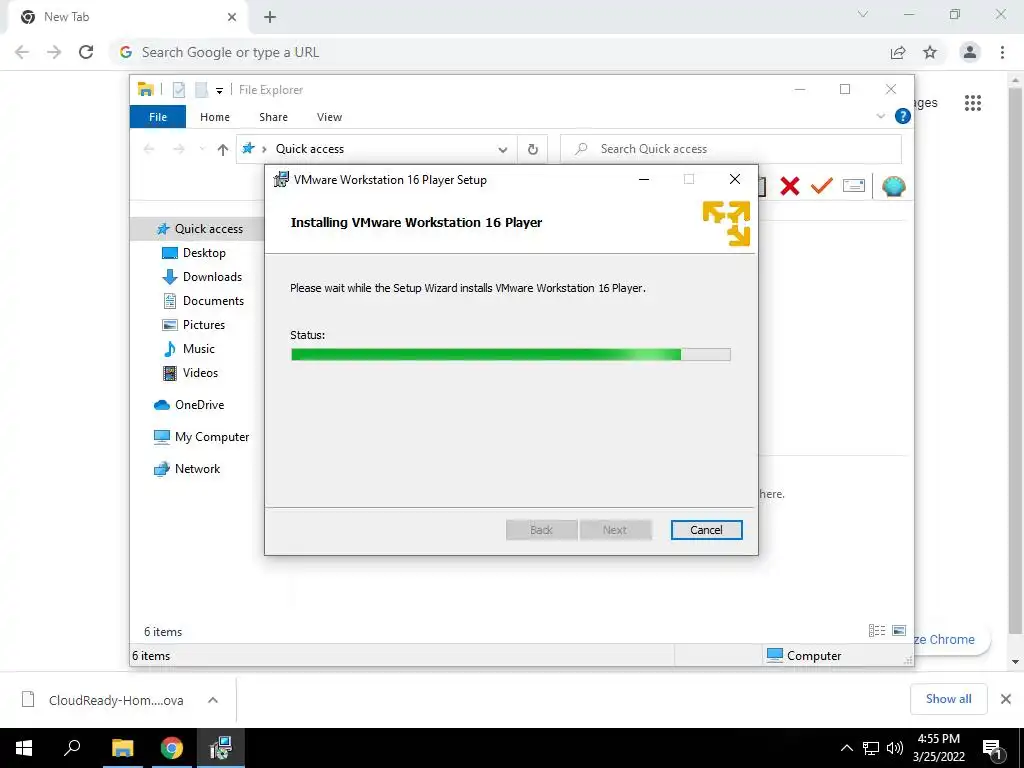Open Customize Quick Access Toolbar dropdown
1024x768 pixels.
pos(219,91)
